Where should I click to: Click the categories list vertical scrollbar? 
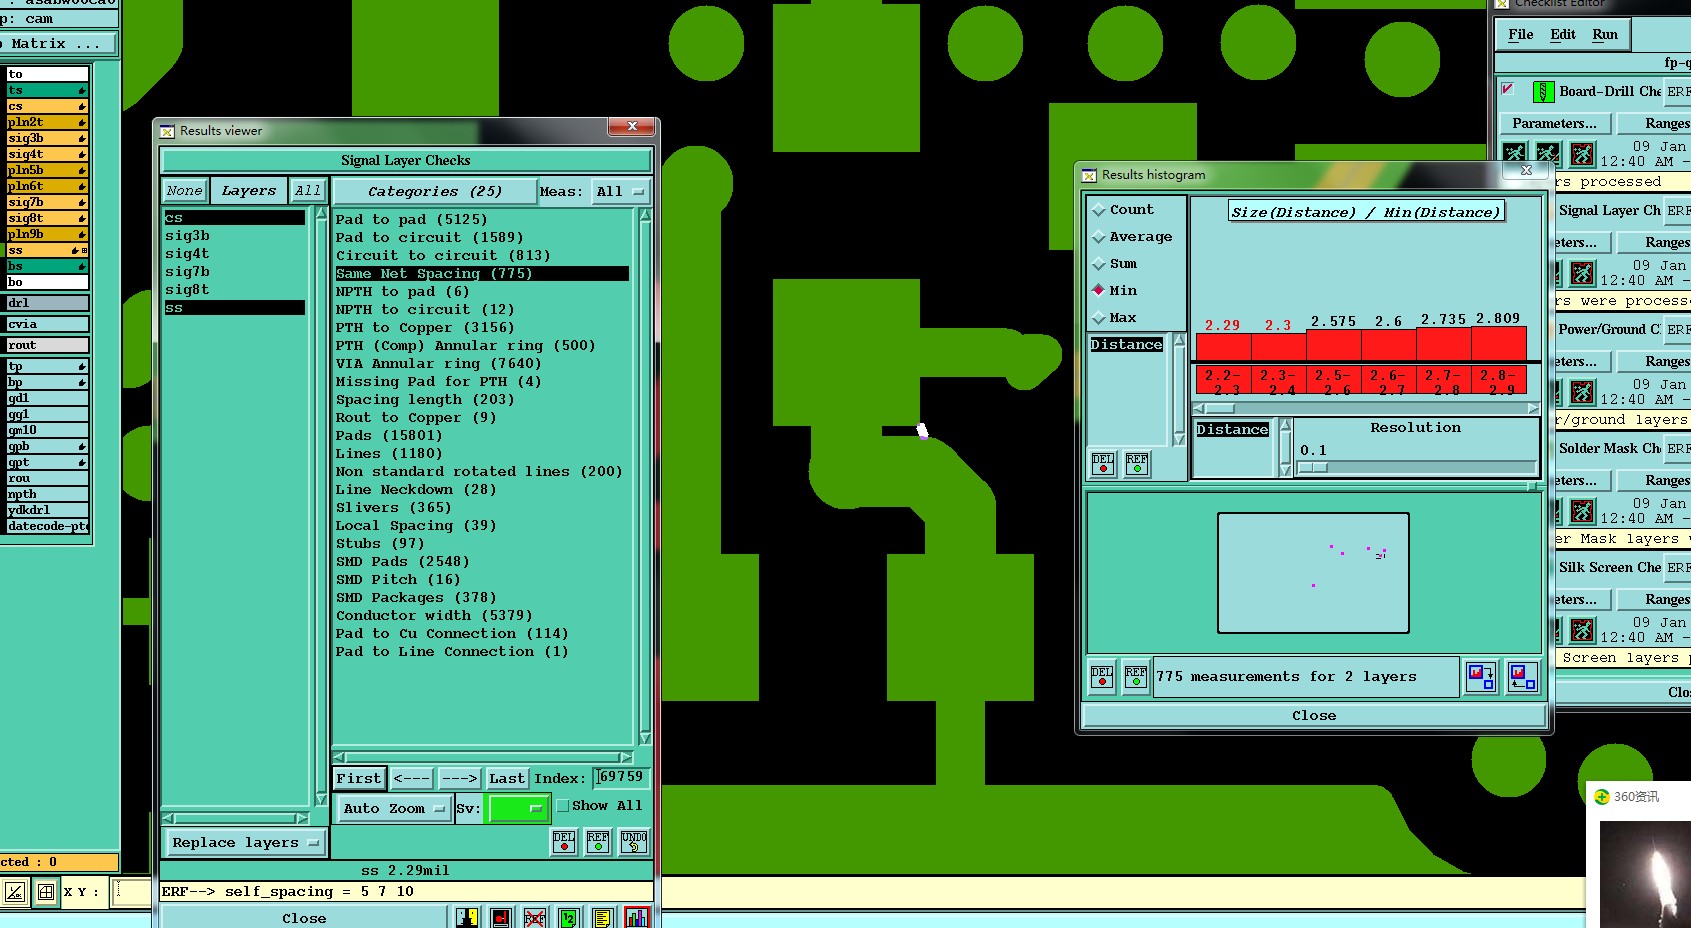(x=645, y=478)
